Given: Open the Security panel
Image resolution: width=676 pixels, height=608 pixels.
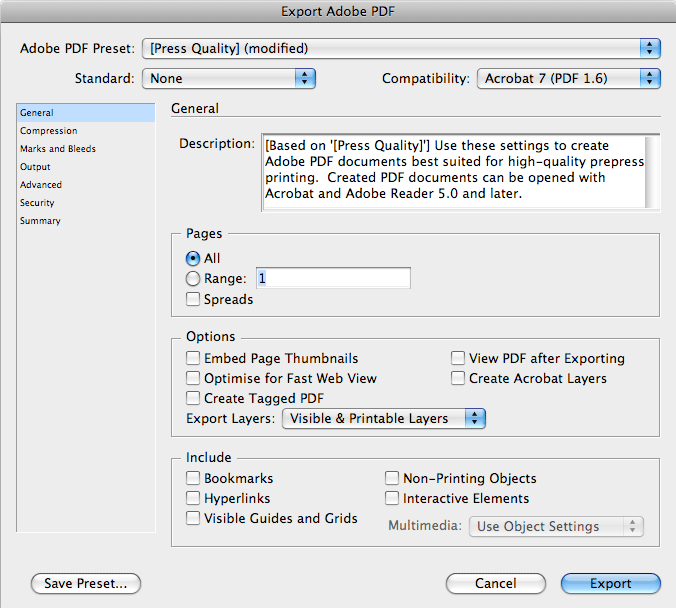Looking at the screenshot, I should (86, 203).
